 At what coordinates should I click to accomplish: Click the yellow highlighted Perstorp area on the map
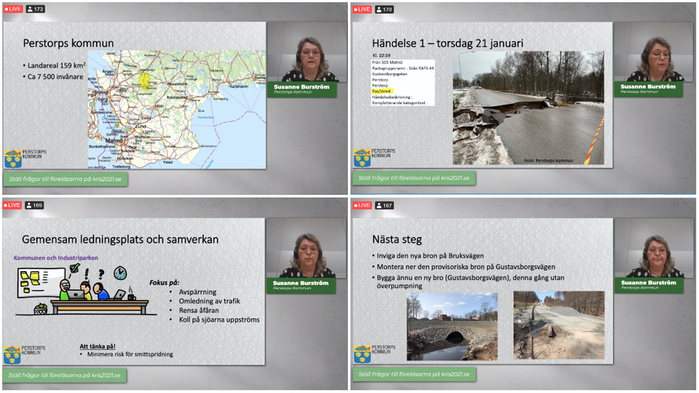click(x=144, y=81)
